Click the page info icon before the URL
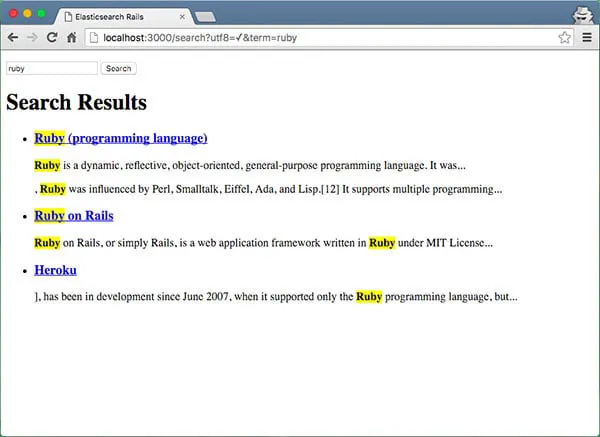This screenshot has height=437, width=600. (94, 37)
